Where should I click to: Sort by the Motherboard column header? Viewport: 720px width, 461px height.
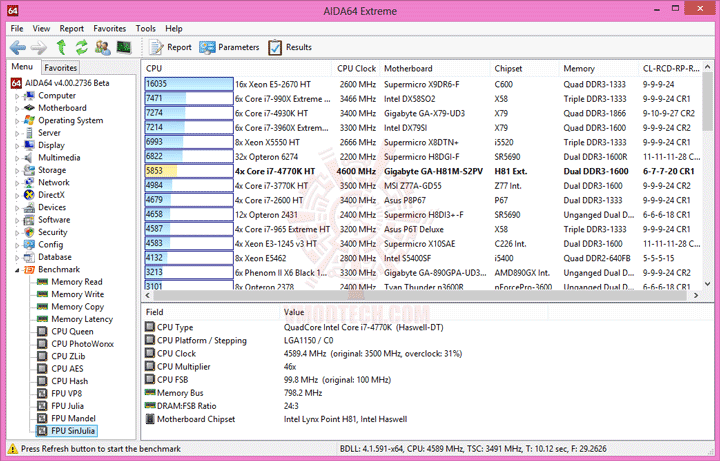click(x=435, y=68)
